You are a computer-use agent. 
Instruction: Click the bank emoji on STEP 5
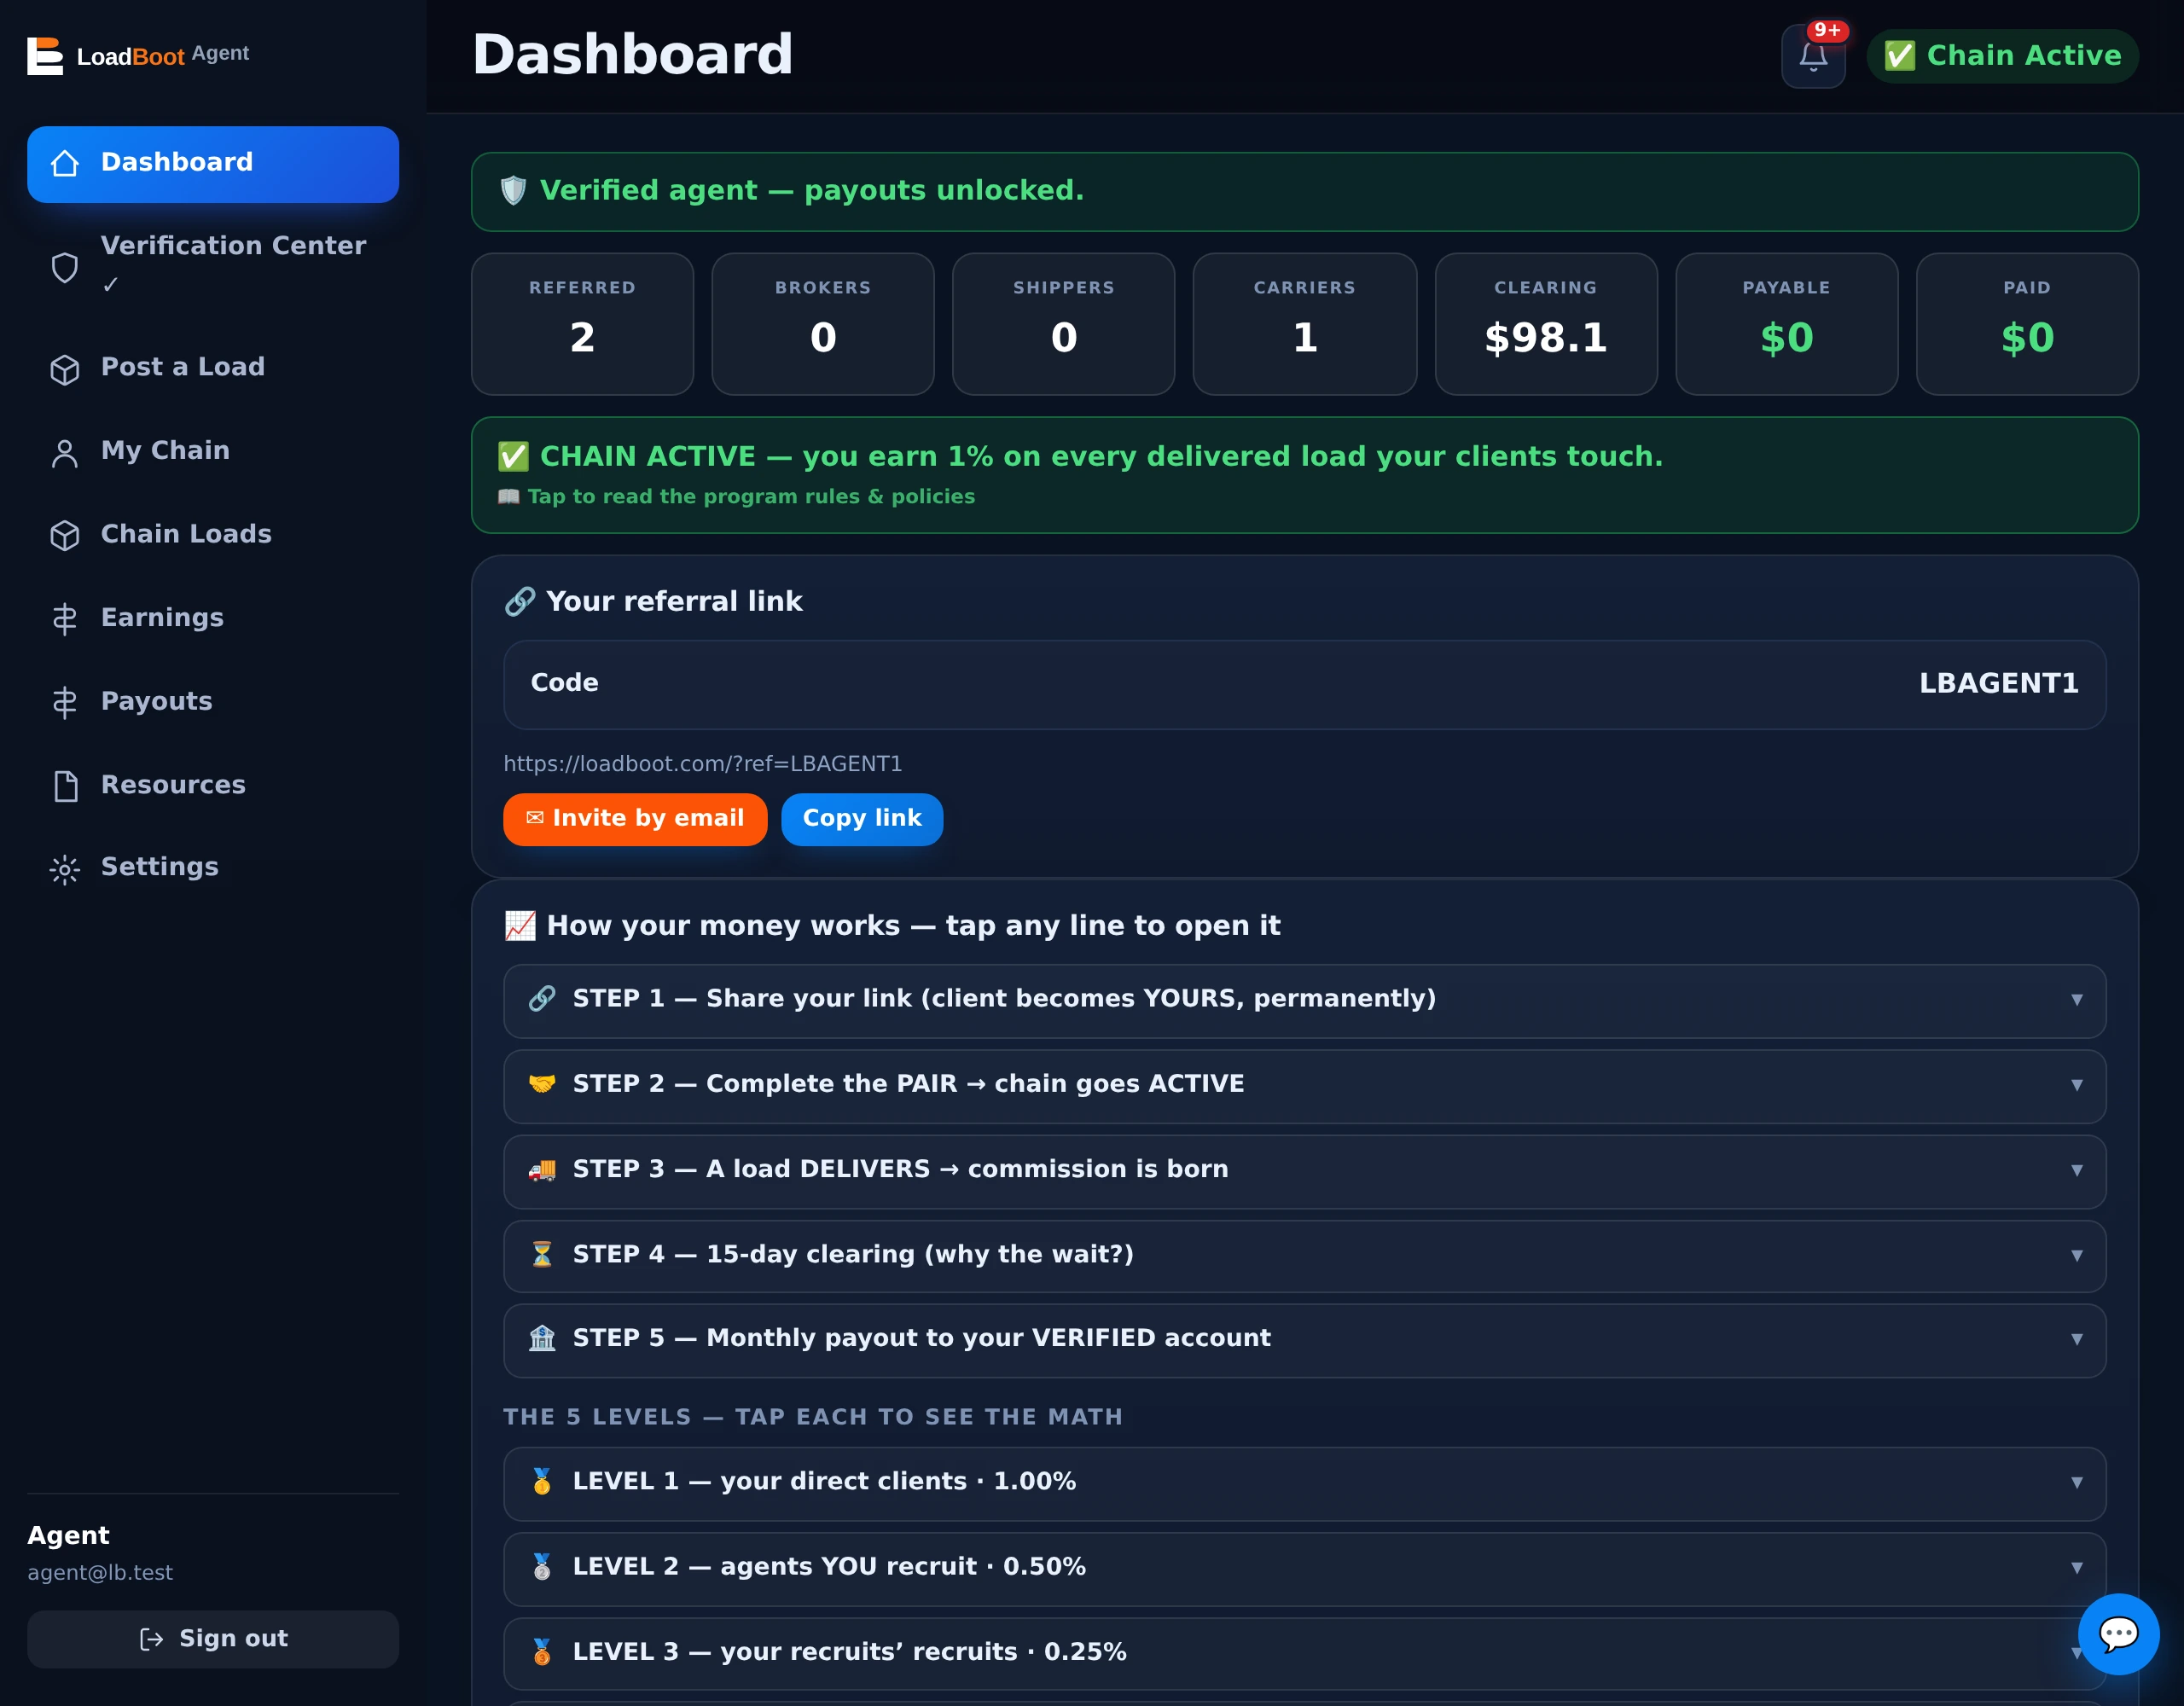(542, 1338)
